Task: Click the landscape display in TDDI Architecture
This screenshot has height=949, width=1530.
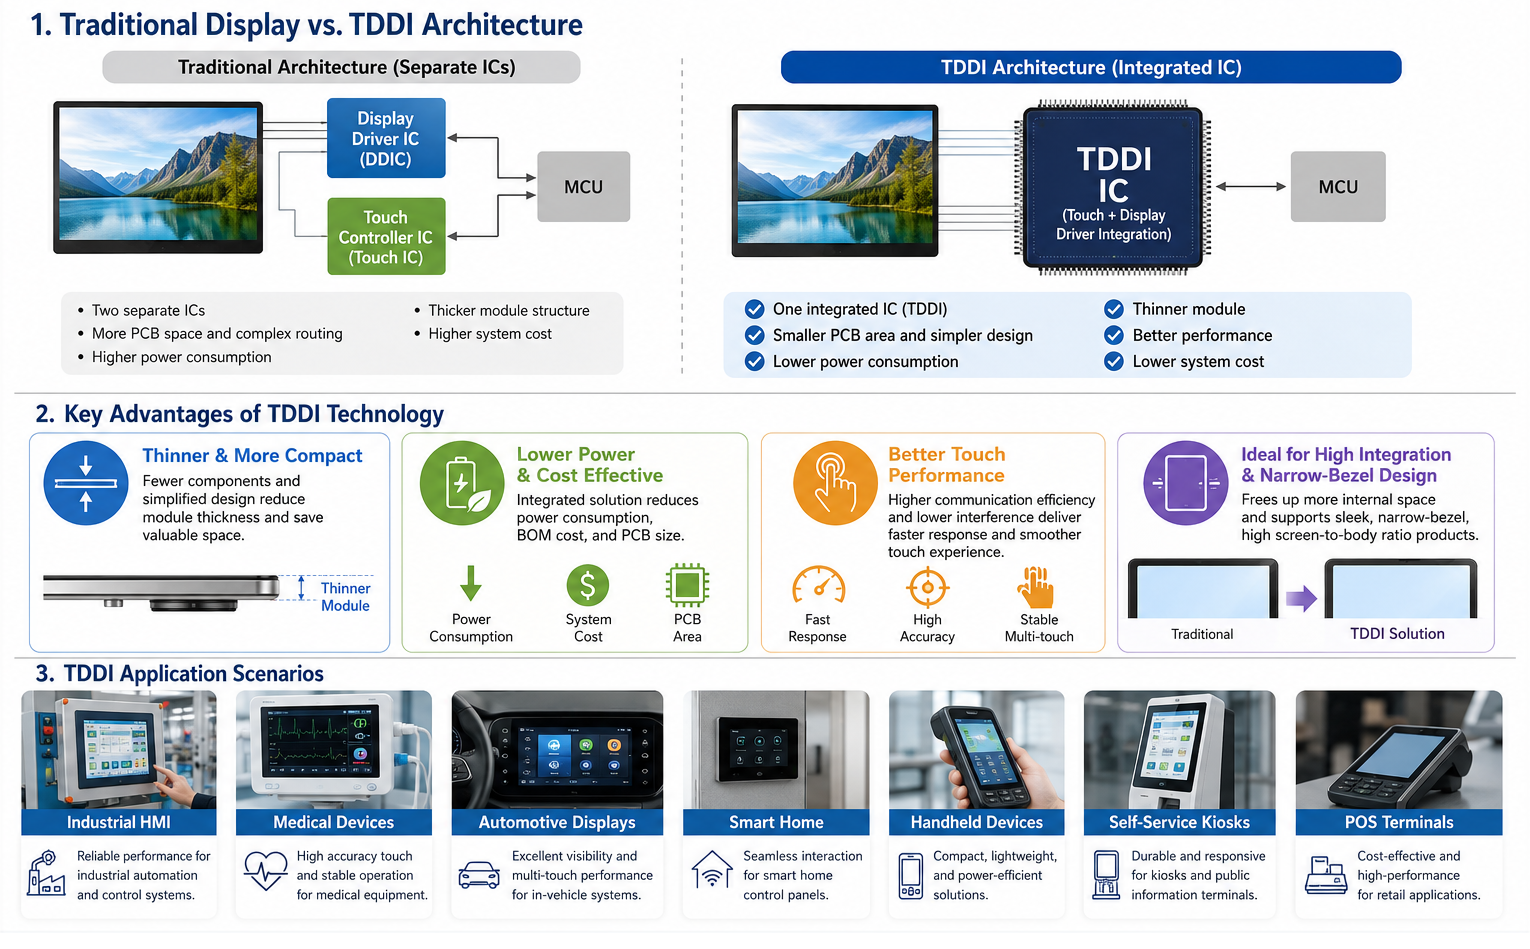Action: [836, 180]
